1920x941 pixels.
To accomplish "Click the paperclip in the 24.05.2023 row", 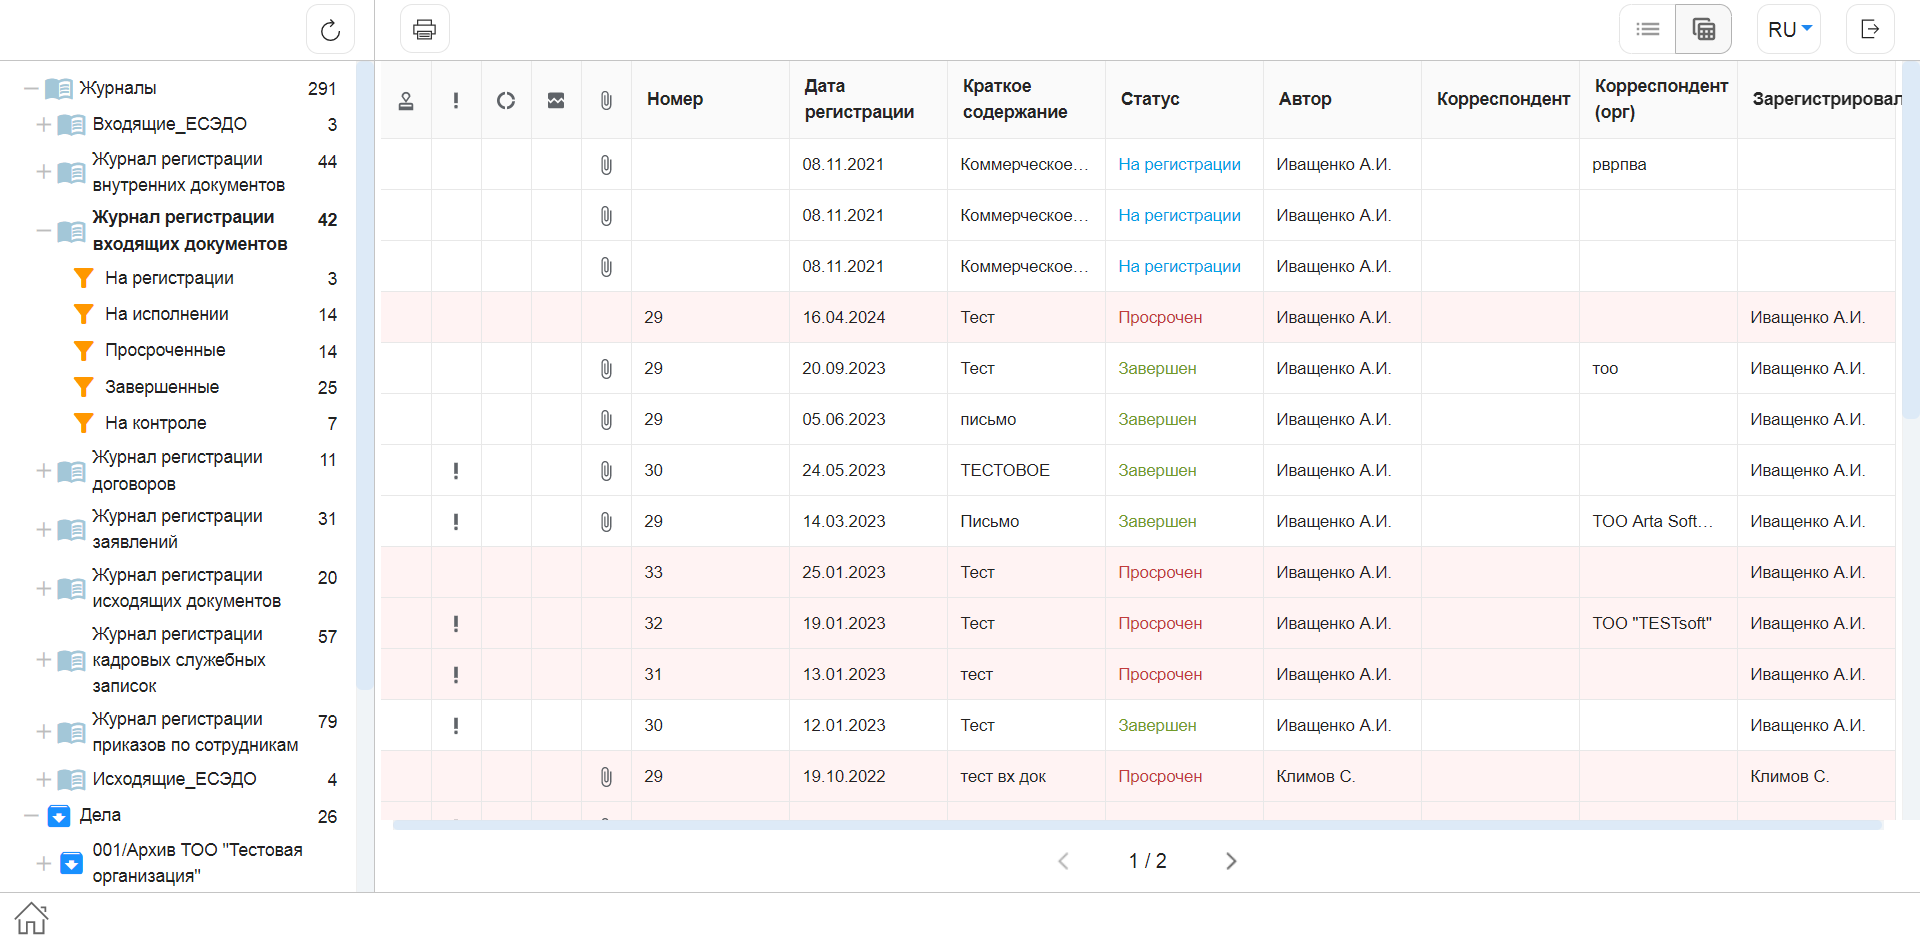I will 606,471.
